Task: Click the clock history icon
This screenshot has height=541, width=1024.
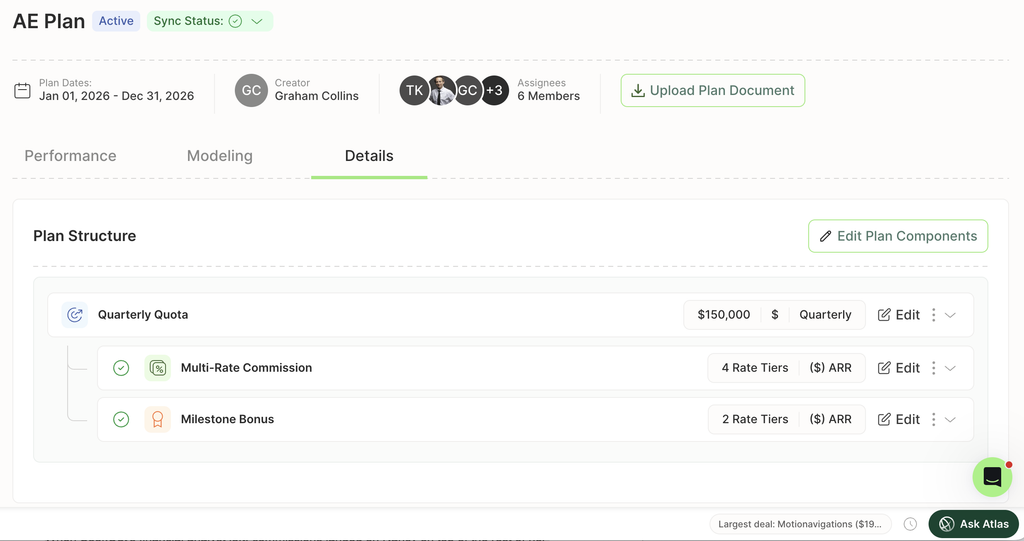Action: click(x=910, y=524)
